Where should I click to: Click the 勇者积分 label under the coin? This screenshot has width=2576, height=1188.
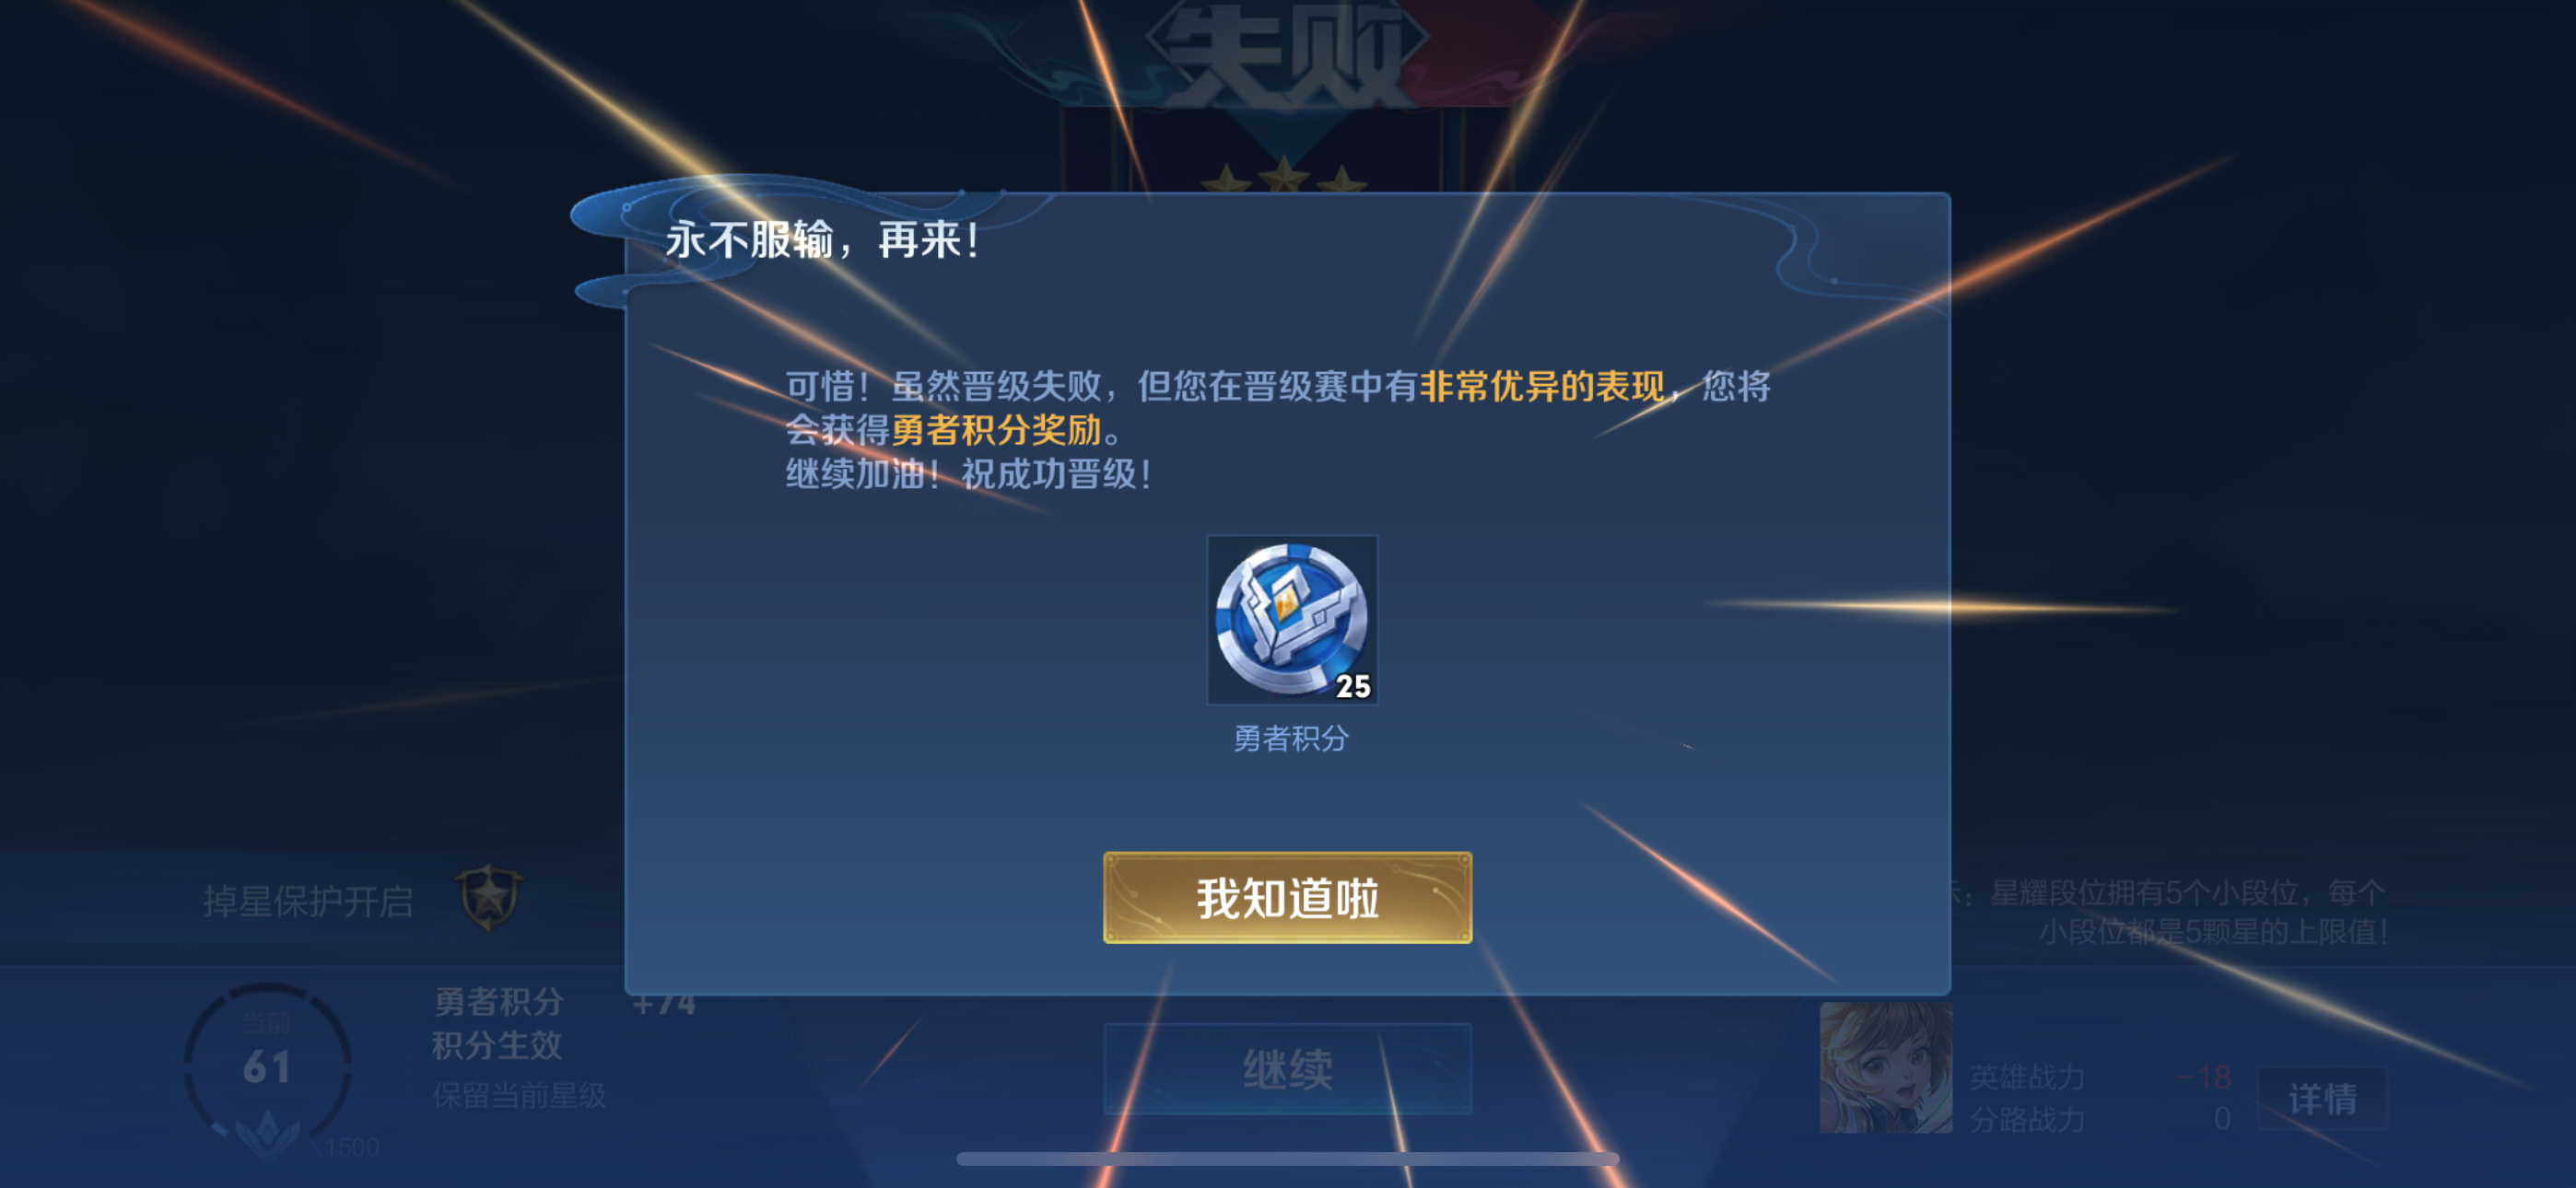click(x=1291, y=738)
